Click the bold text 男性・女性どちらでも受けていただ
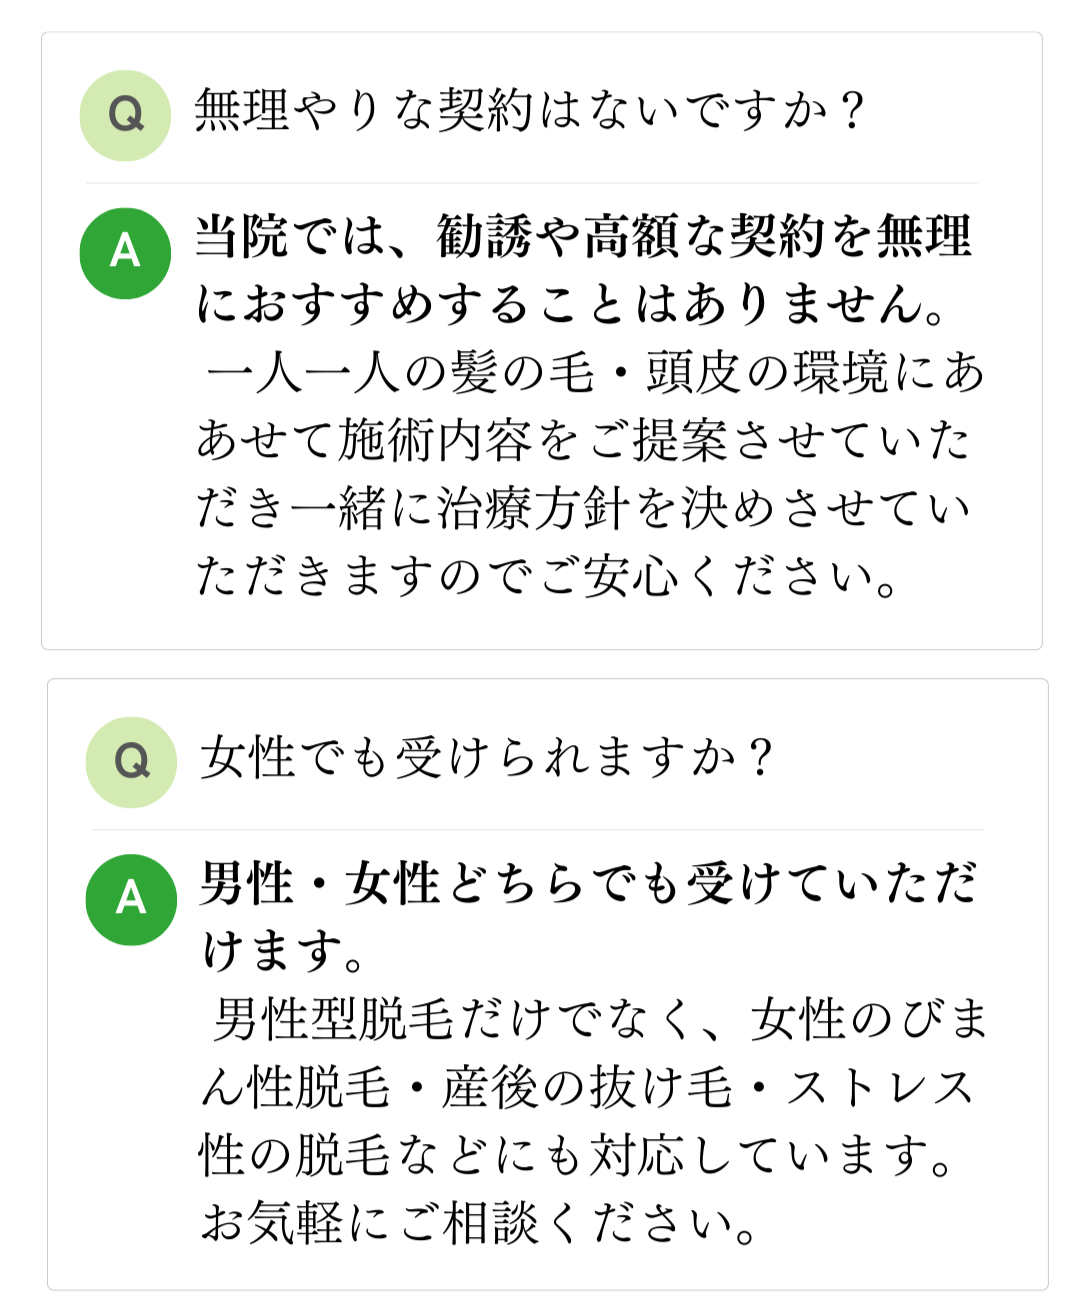Viewport: 1080px width, 1300px height. click(x=588, y=884)
